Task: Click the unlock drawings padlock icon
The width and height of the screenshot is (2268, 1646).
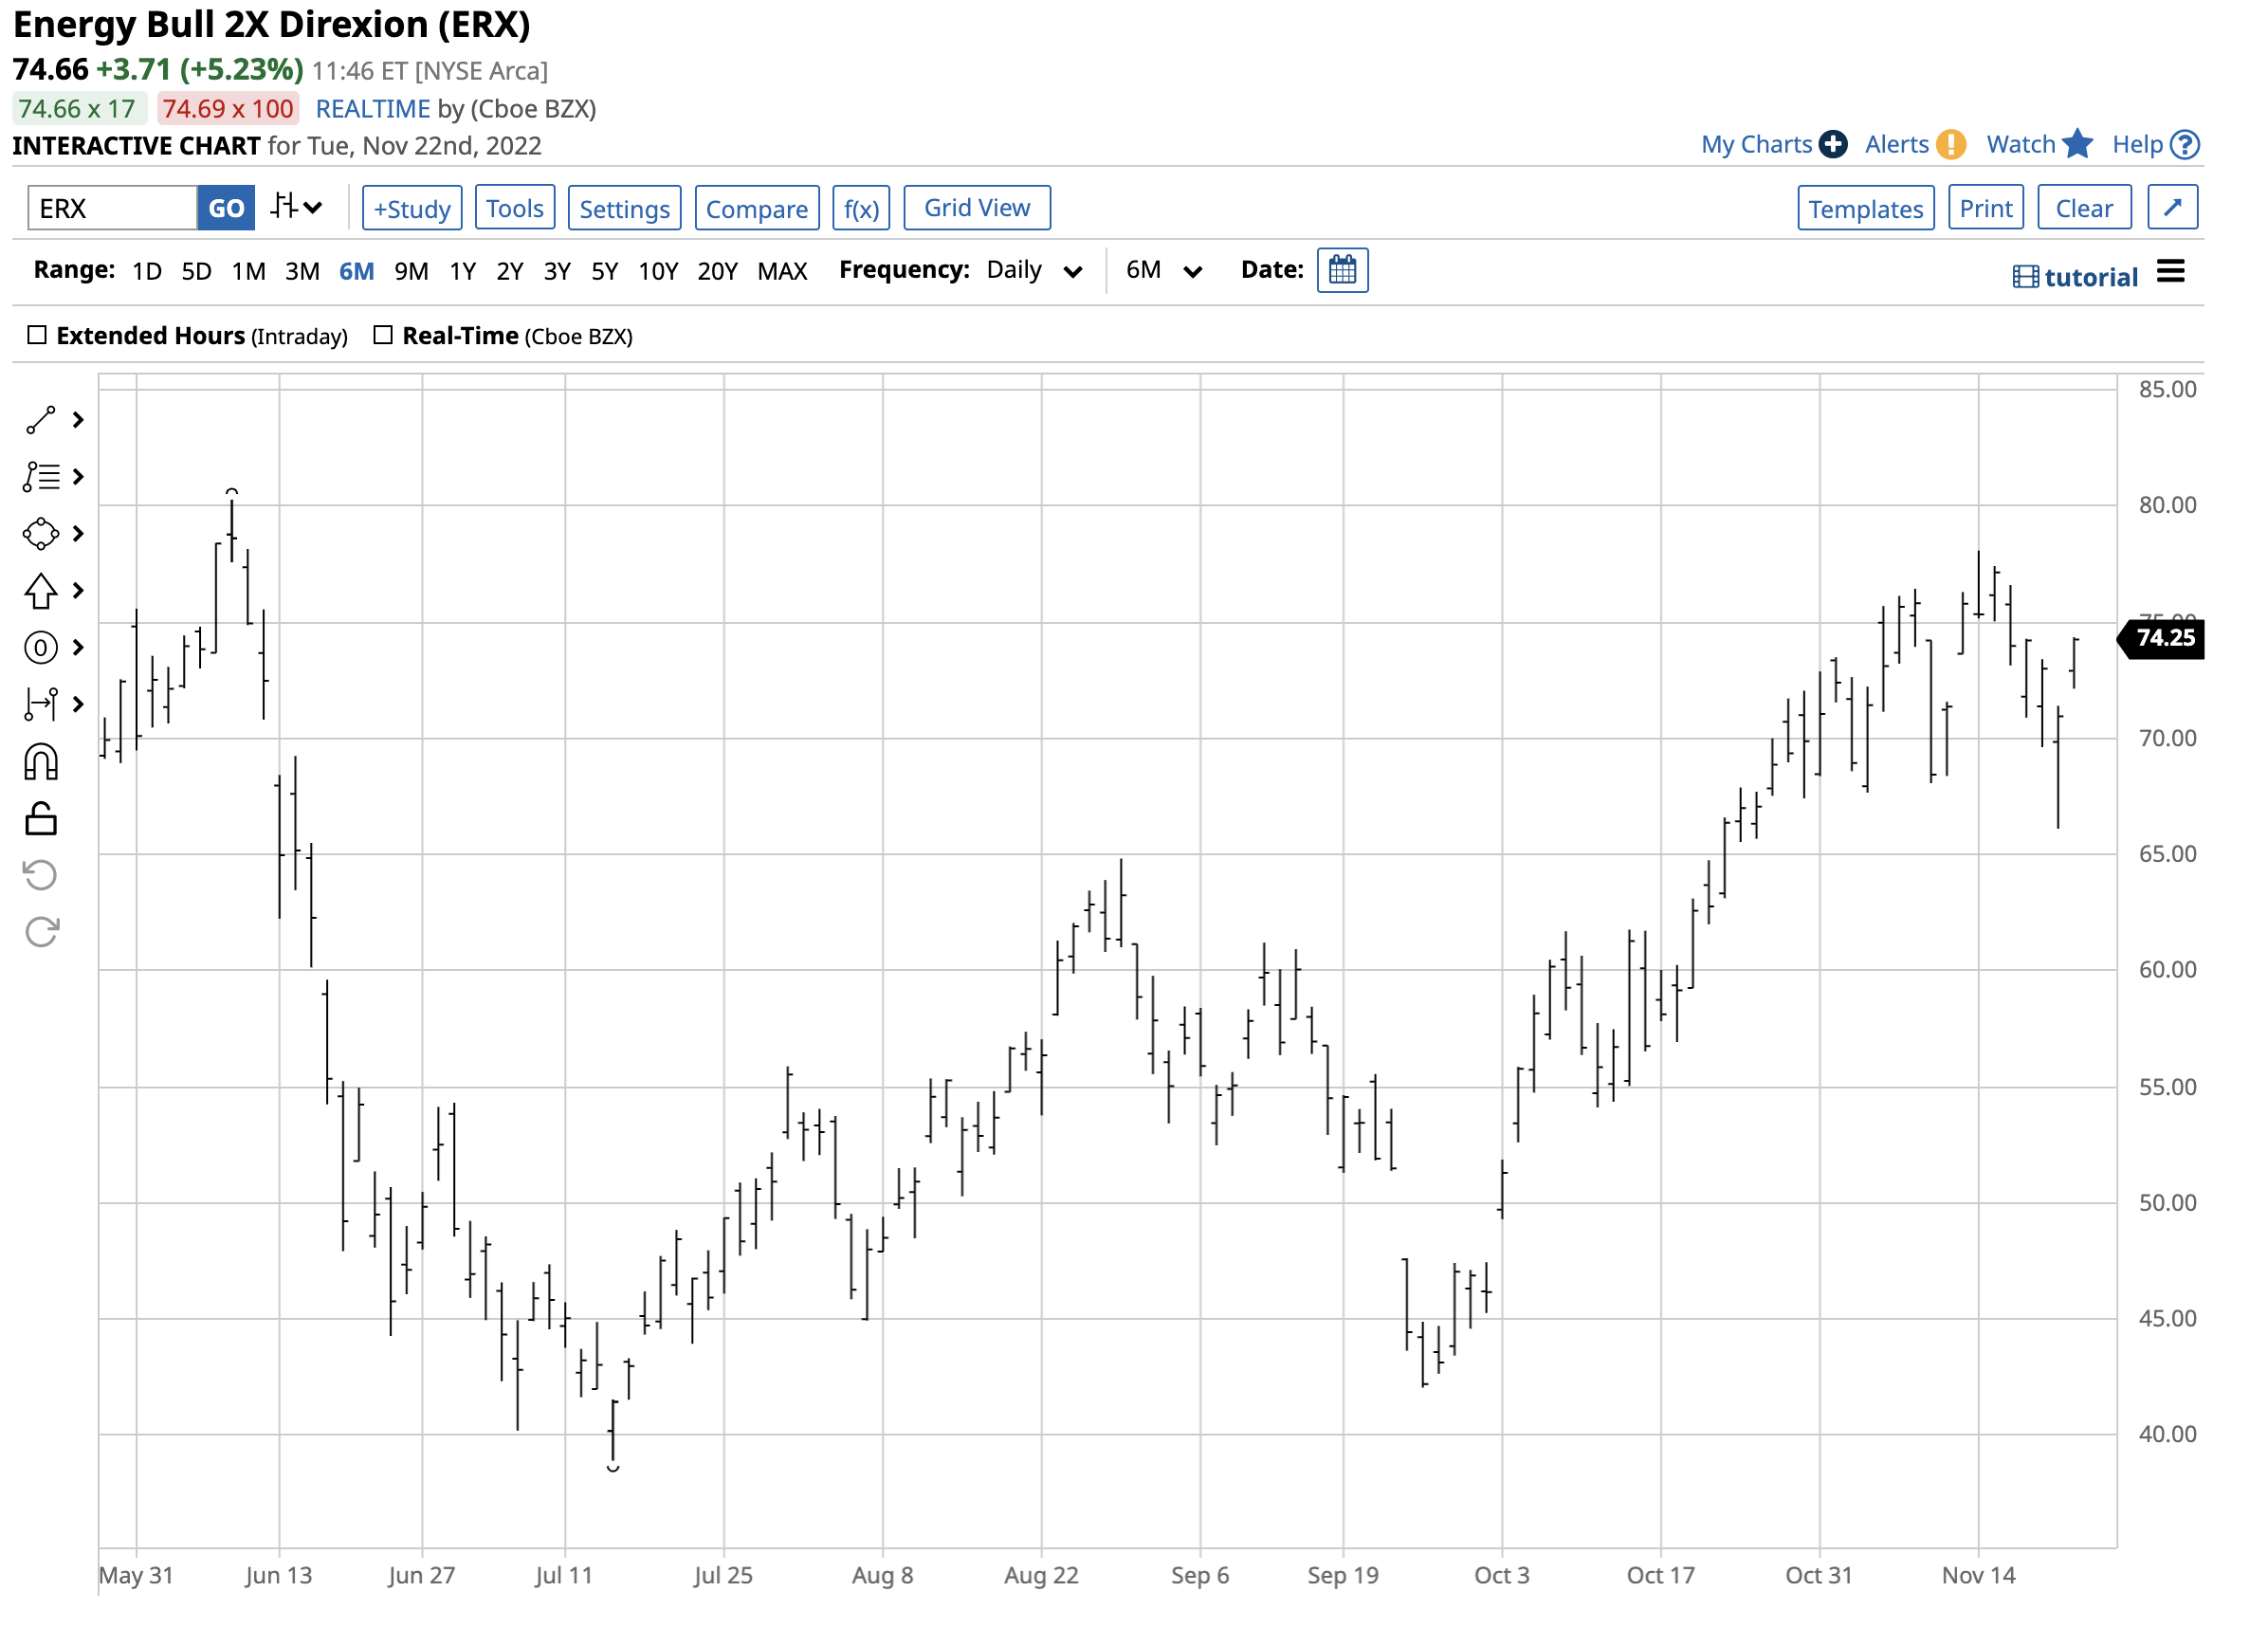Action: pos(40,819)
